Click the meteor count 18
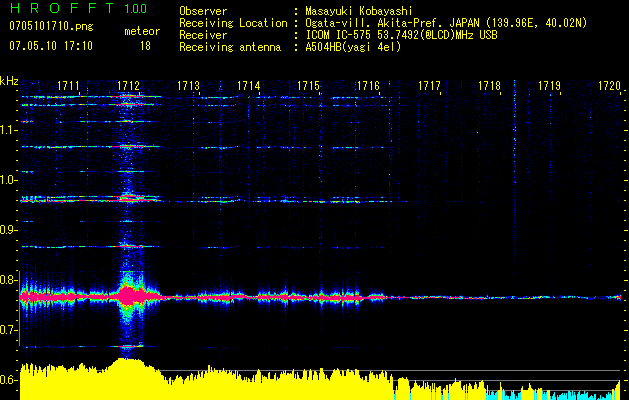 [145, 46]
